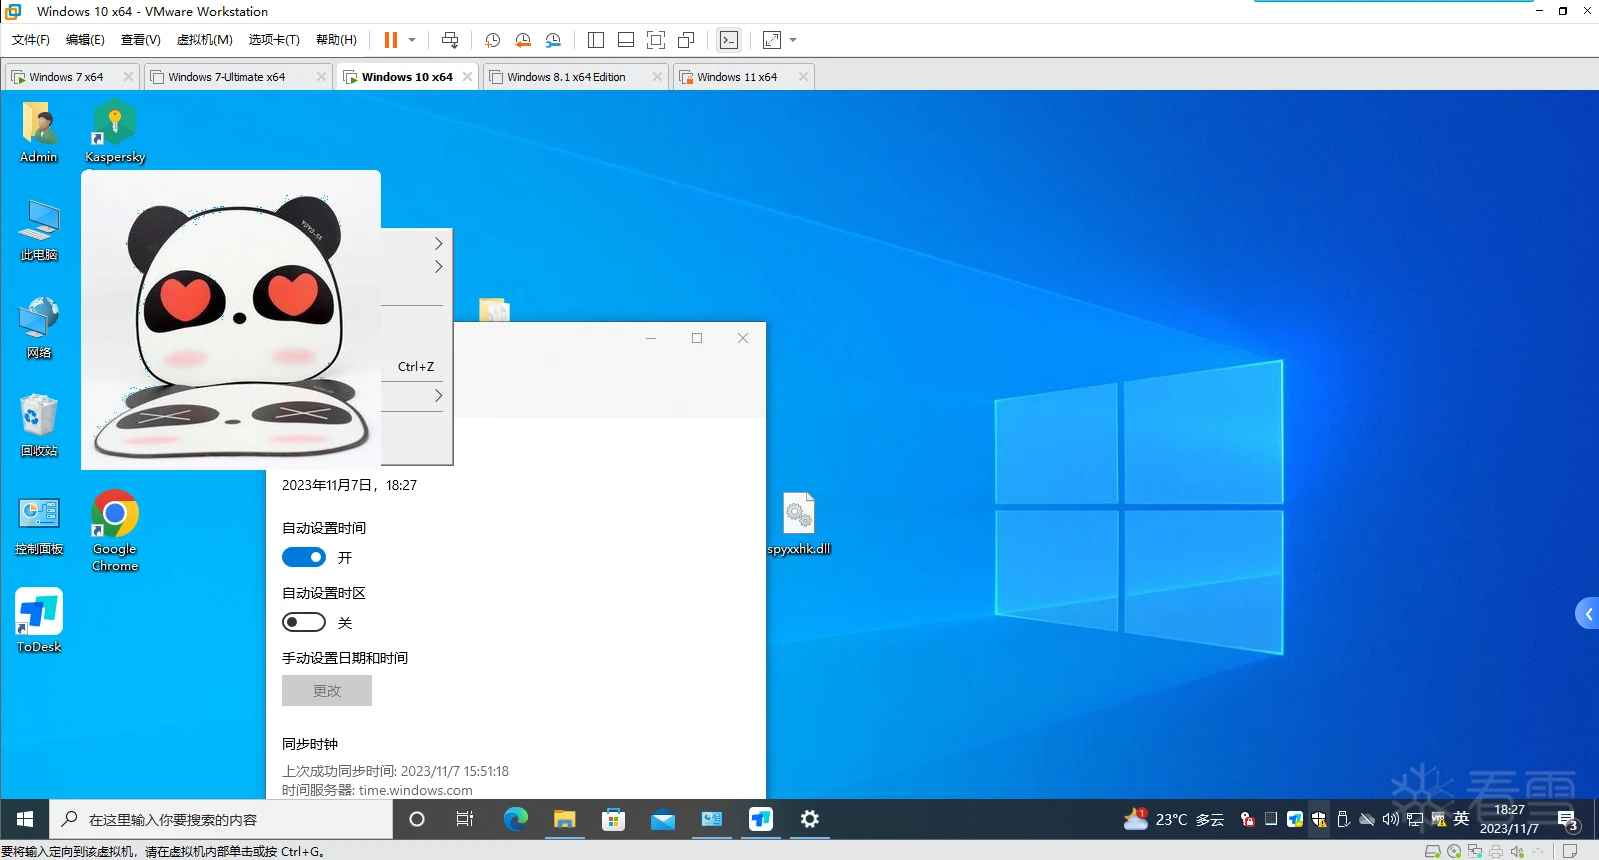Select the Google Chrome desktop shortcut
1599x860 pixels.
coord(115,531)
